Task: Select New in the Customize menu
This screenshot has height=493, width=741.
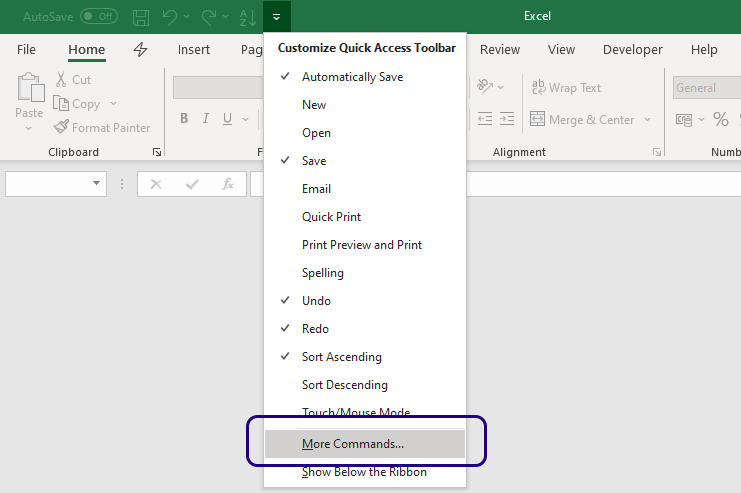Action: 365,104
